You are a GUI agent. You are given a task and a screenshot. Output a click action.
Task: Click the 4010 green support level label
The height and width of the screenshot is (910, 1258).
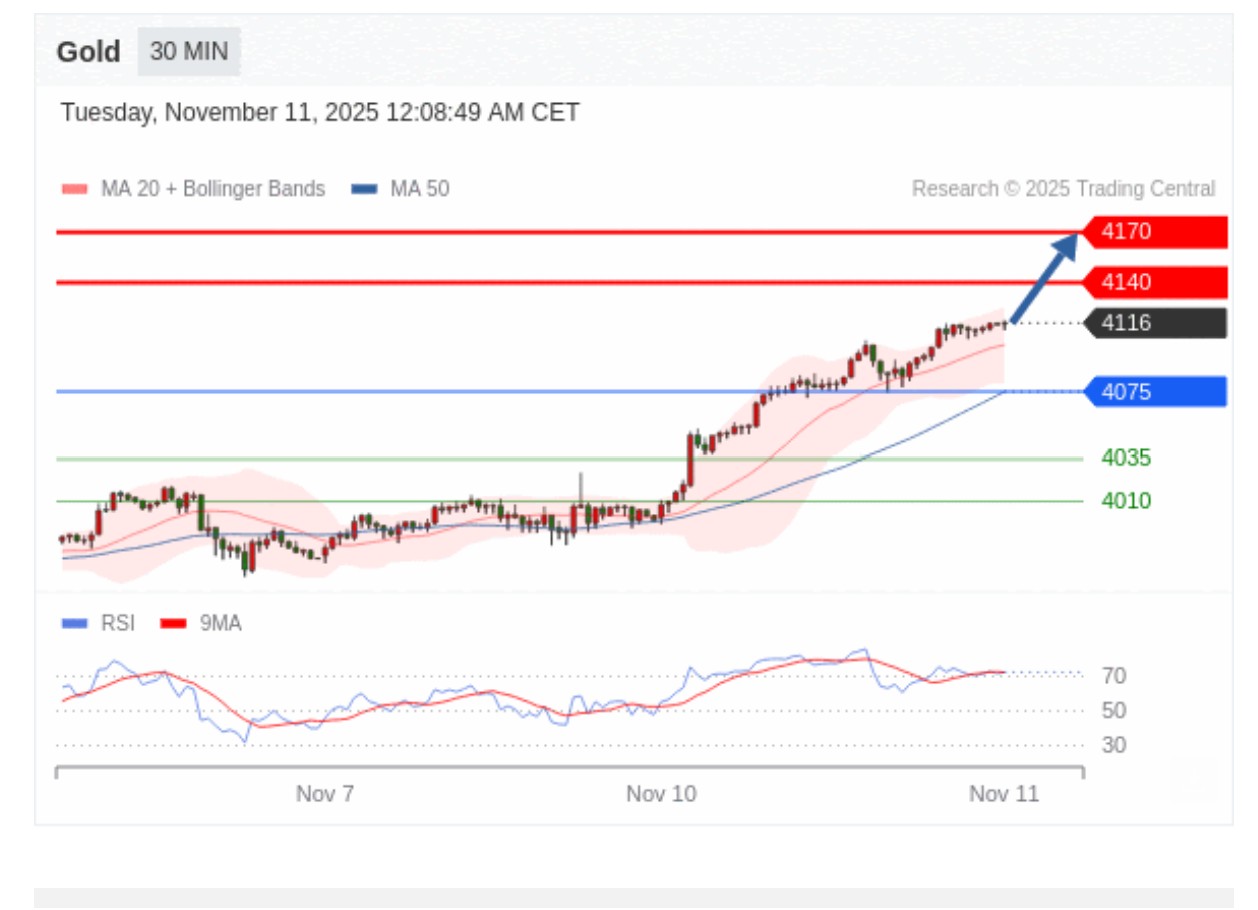pyautogui.click(x=1126, y=501)
